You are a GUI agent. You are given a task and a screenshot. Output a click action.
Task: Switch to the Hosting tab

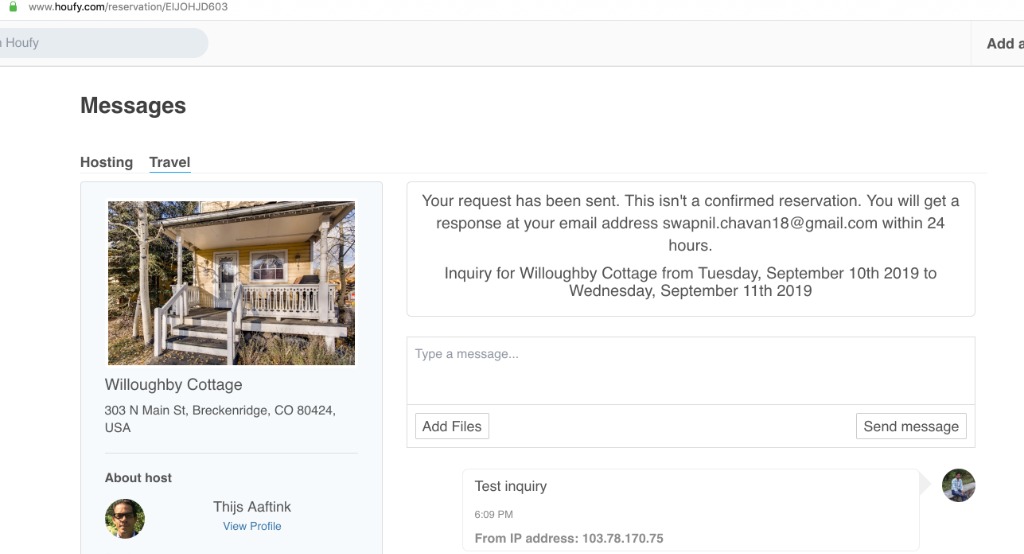(106, 162)
